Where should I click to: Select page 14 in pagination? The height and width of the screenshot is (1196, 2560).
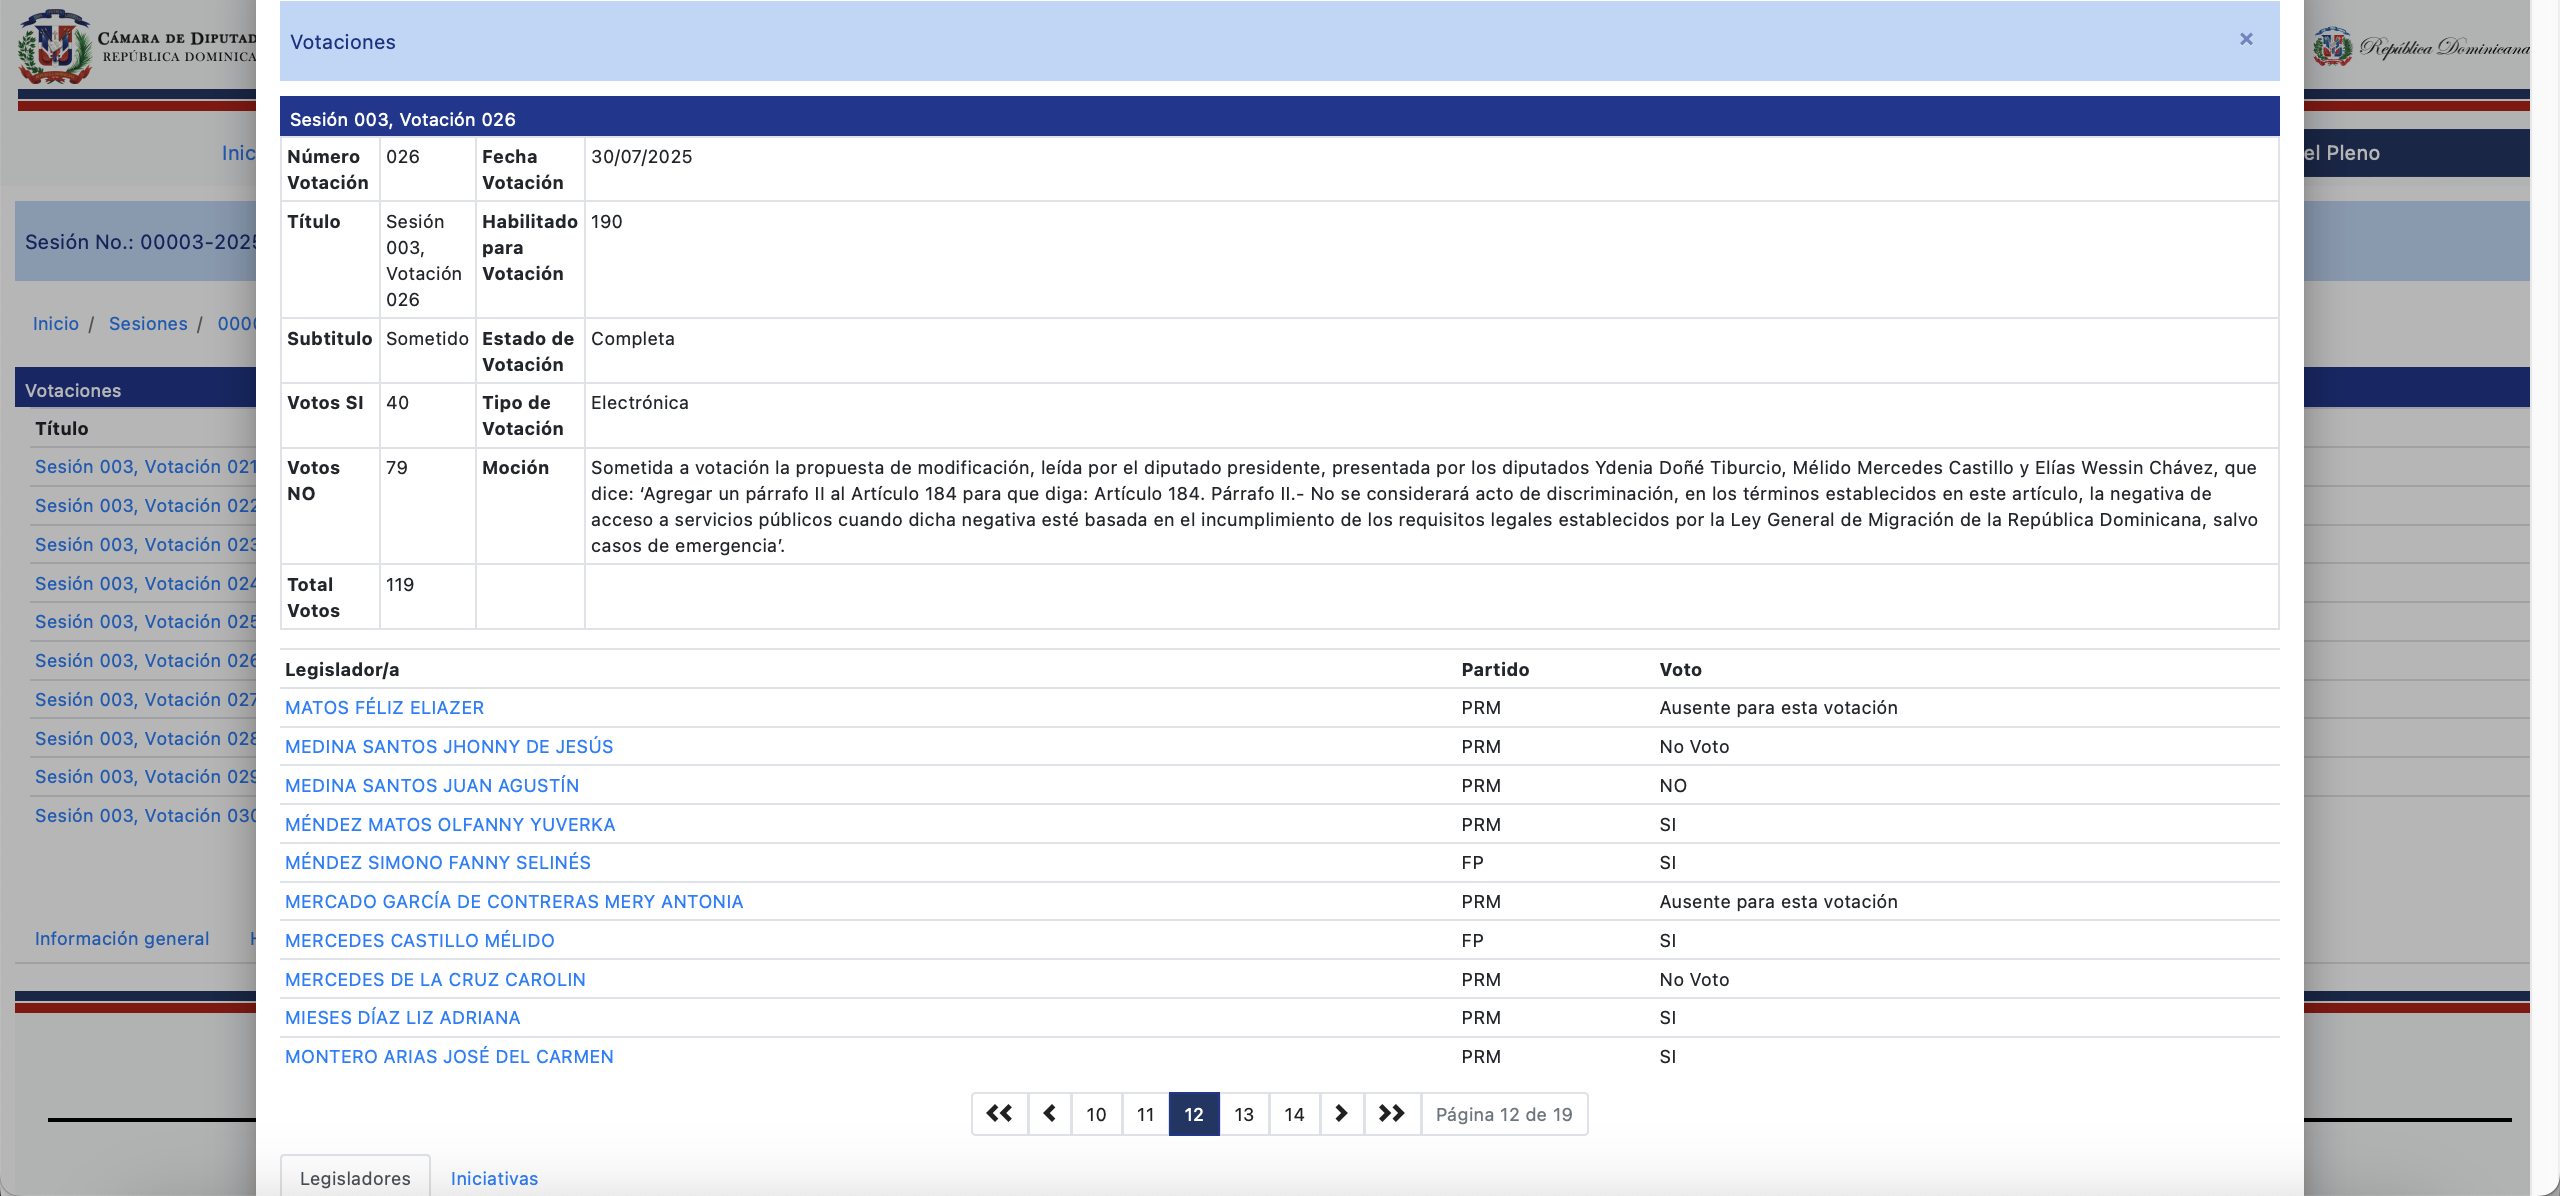coord(1294,1114)
